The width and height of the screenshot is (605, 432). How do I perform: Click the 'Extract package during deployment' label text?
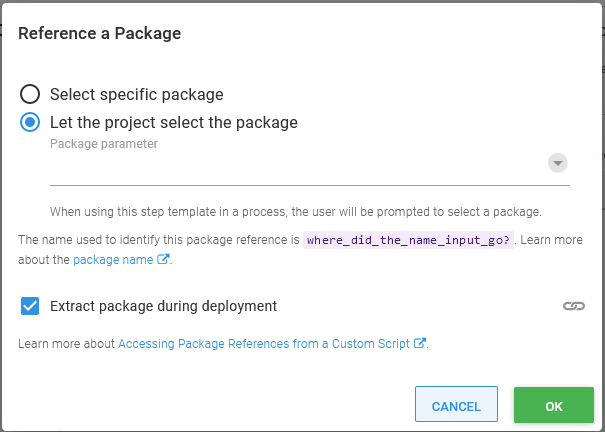163,306
